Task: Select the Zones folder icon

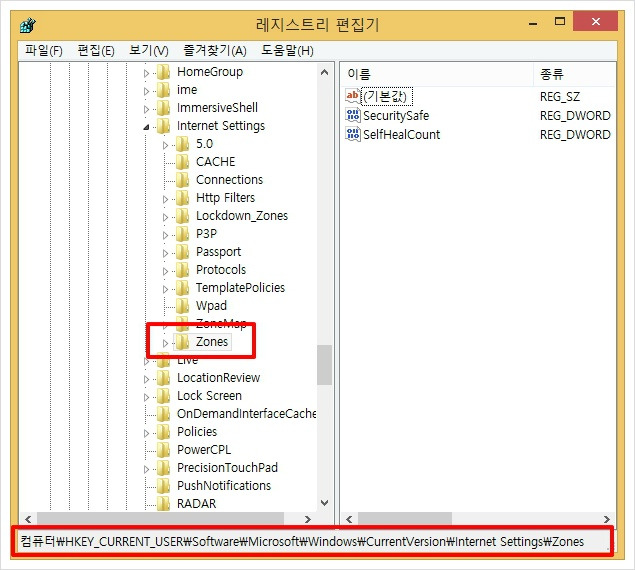Action: point(183,342)
